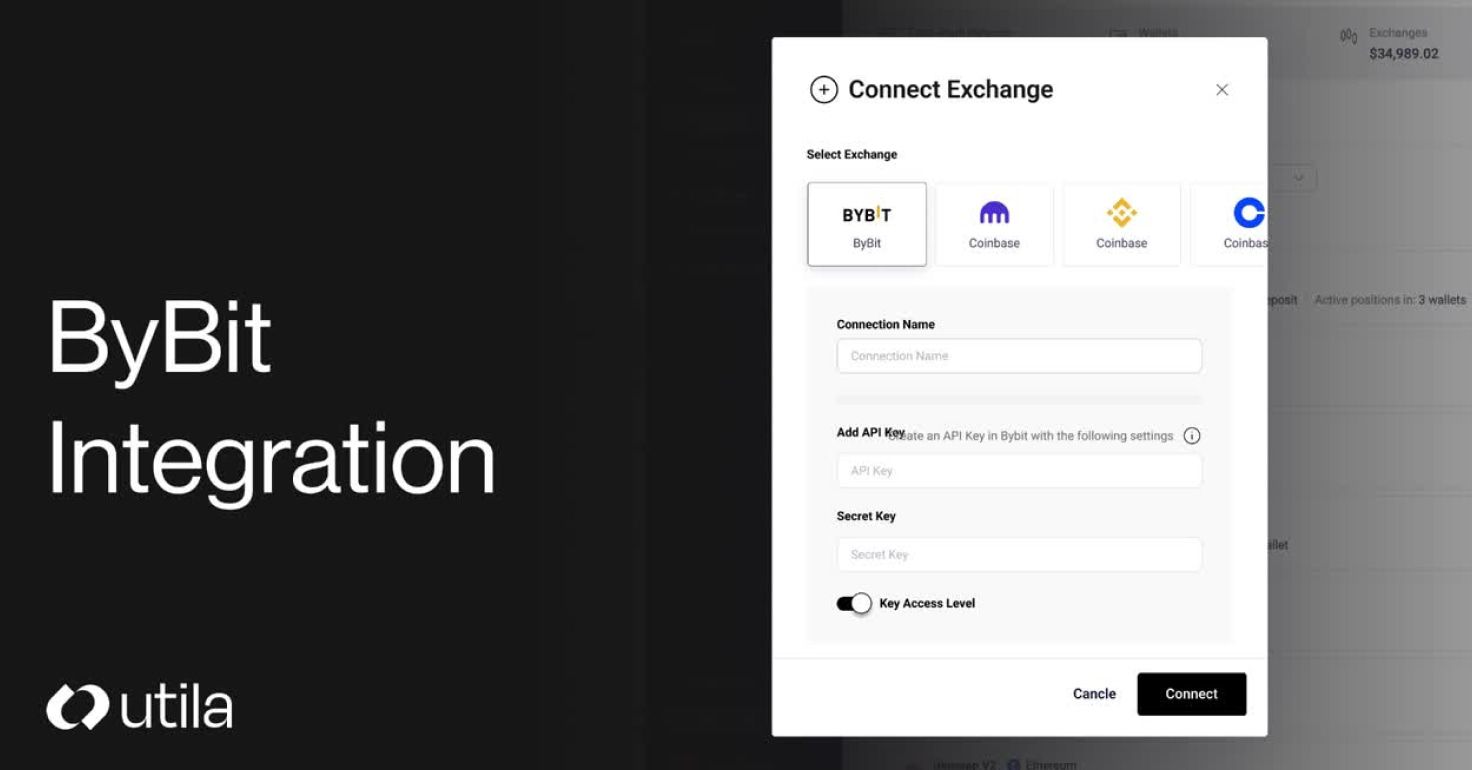Click the Ethereum network icon at bottom
This screenshot has height=770, width=1472.
click(1014, 765)
